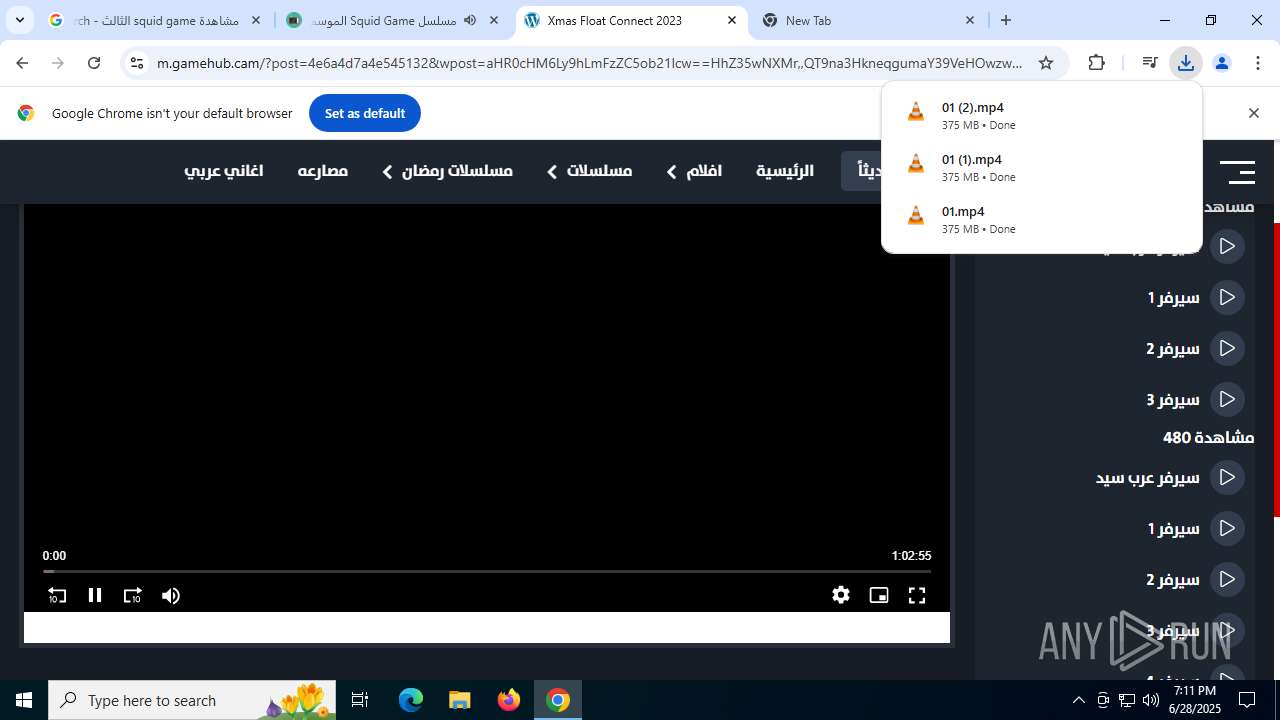The width and height of the screenshot is (1280, 720).
Task: Open media controls in Chrome toolbar
Action: (x=1149, y=63)
